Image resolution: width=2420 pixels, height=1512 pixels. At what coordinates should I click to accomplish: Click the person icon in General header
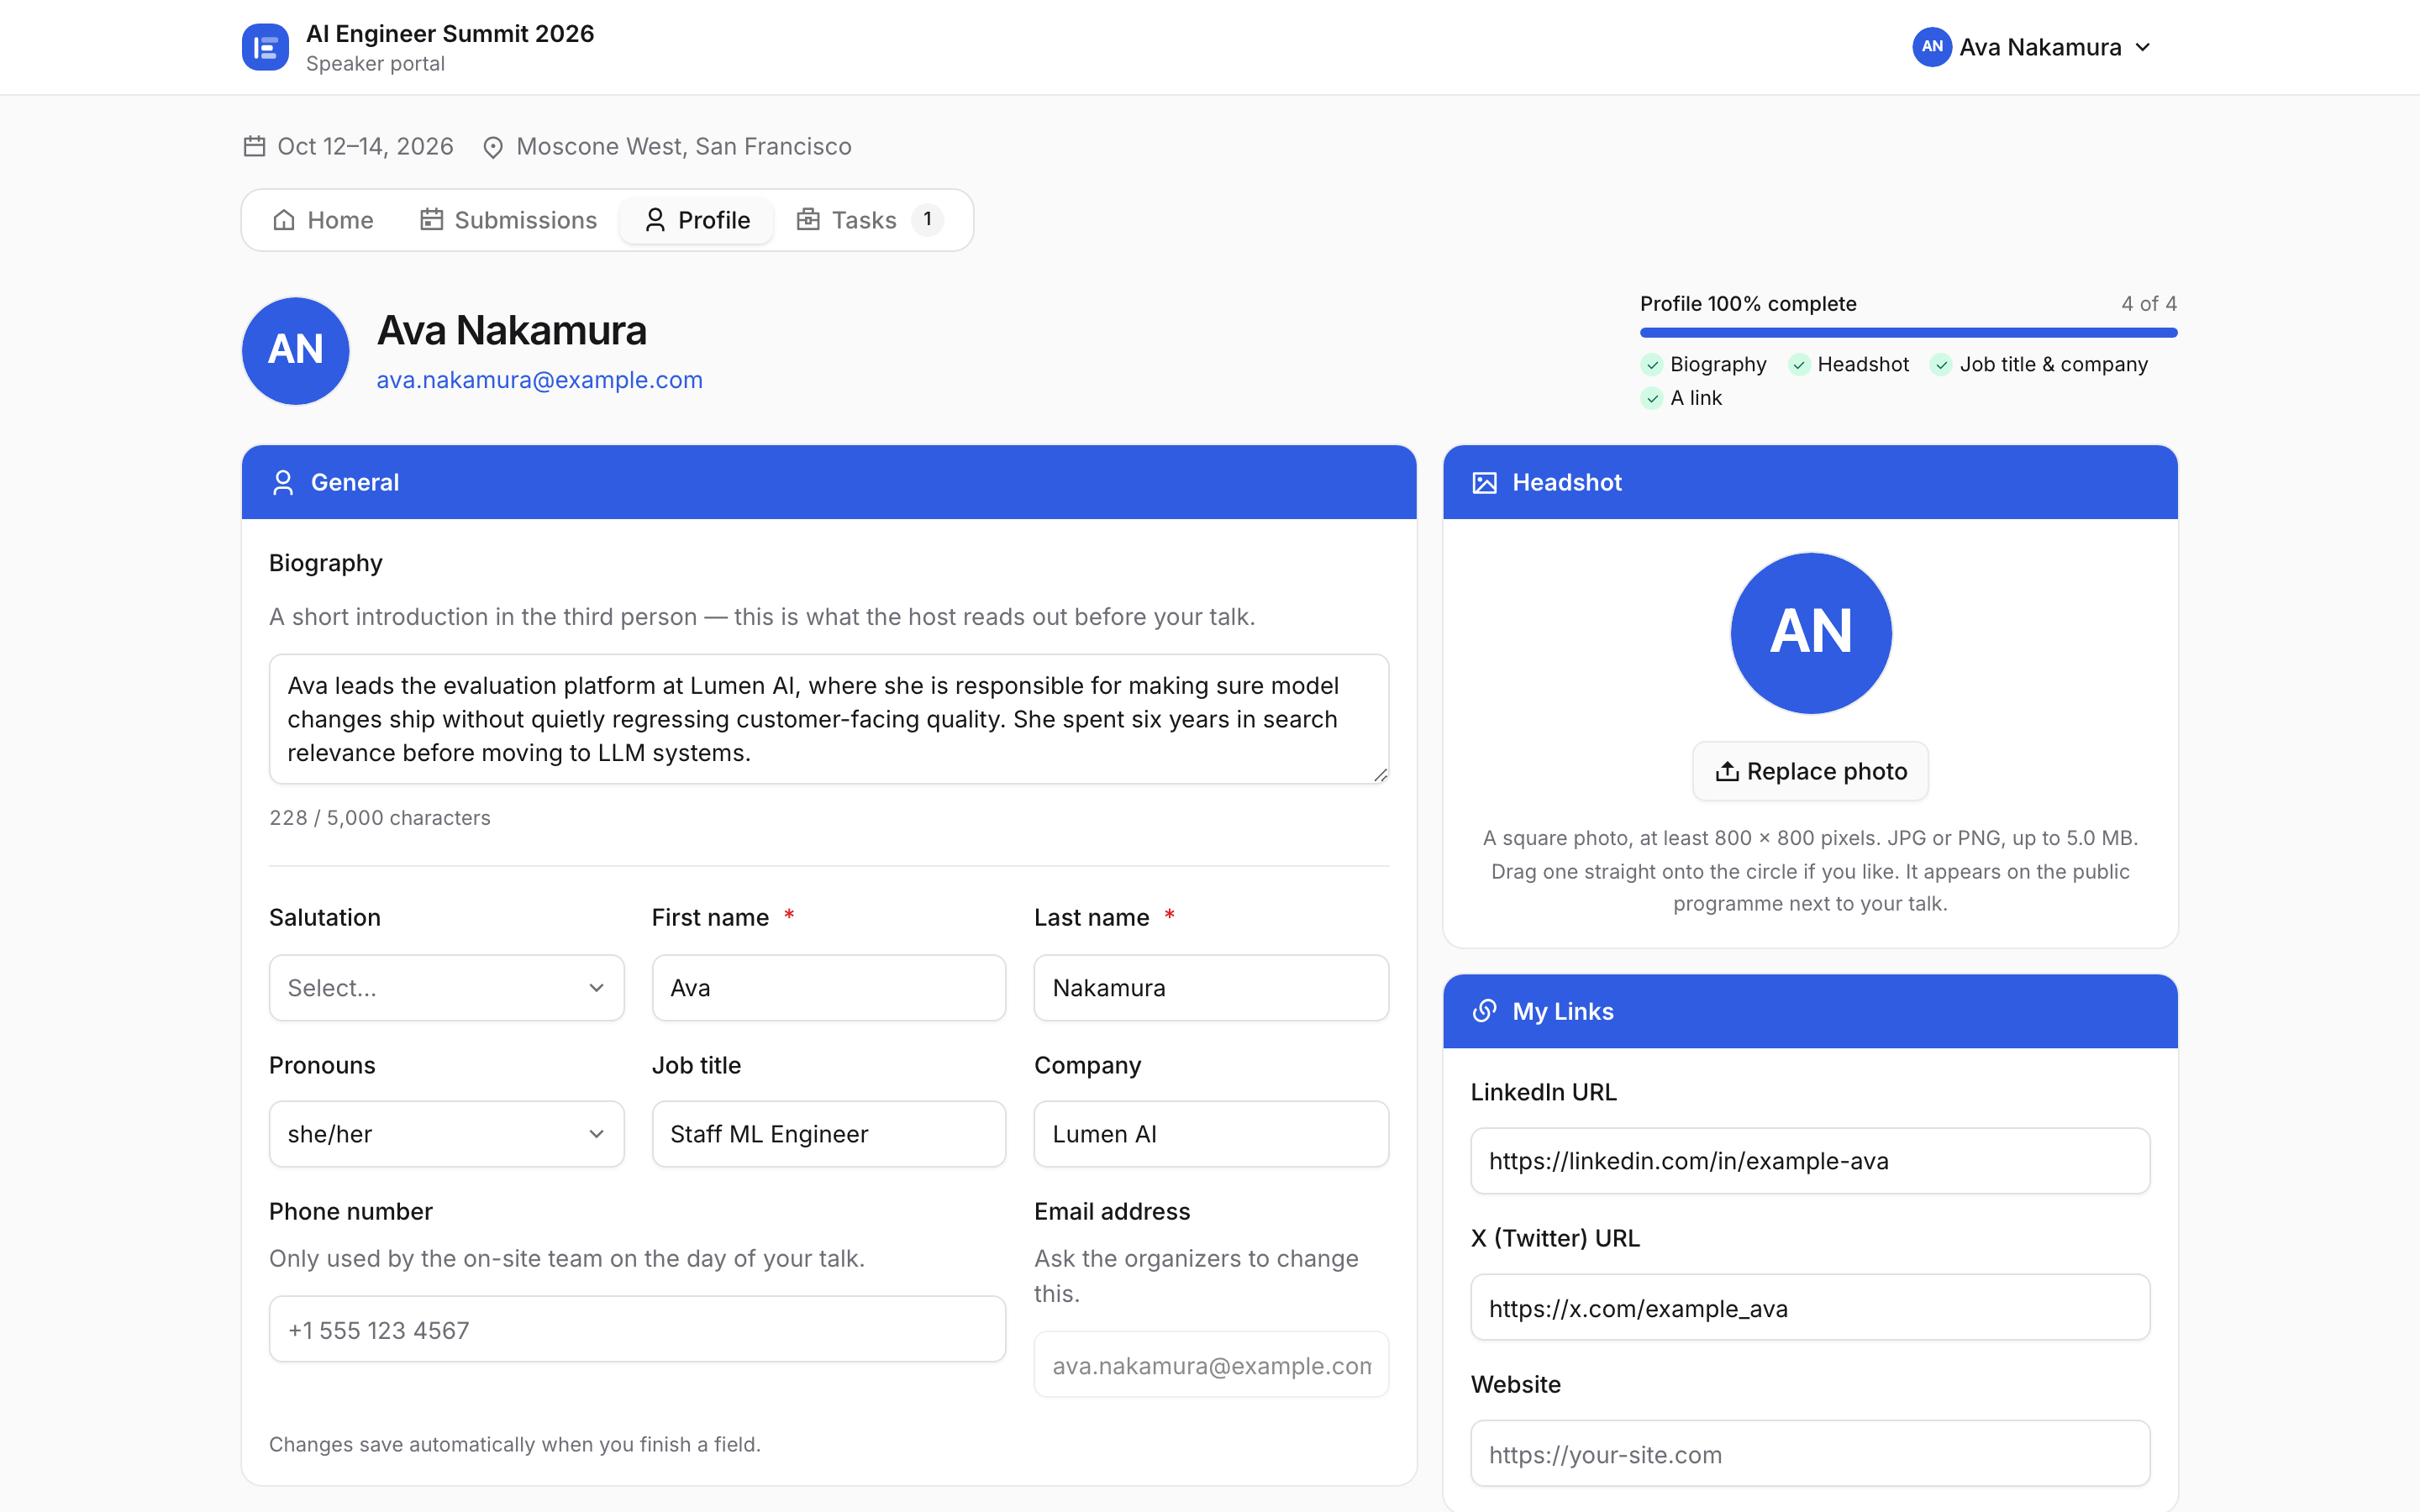pyautogui.click(x=283, y=483)
